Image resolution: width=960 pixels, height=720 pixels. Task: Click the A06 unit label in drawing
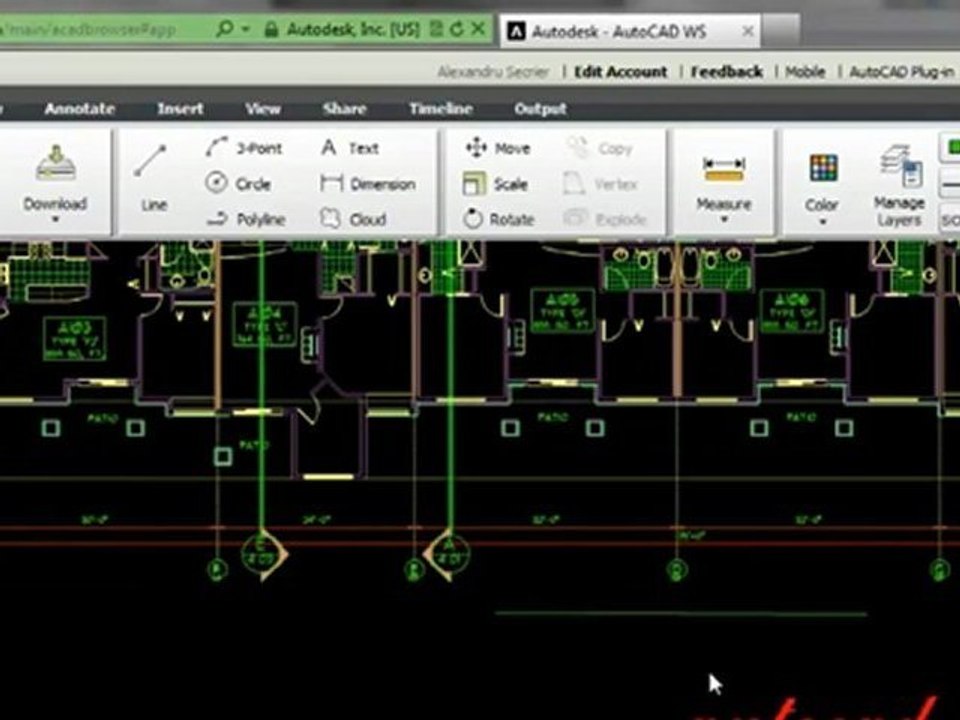pos(792,312)
